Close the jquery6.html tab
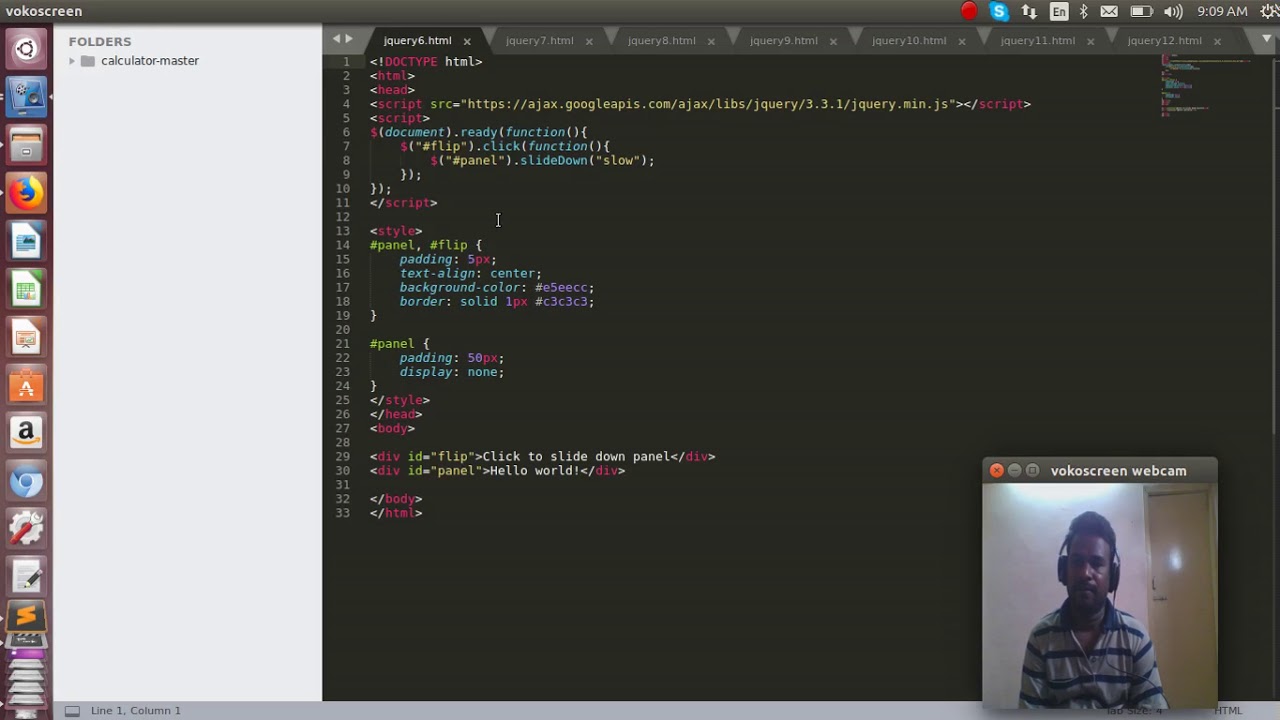This screenshot has height=720, width=1280. (x=467, y=41)
